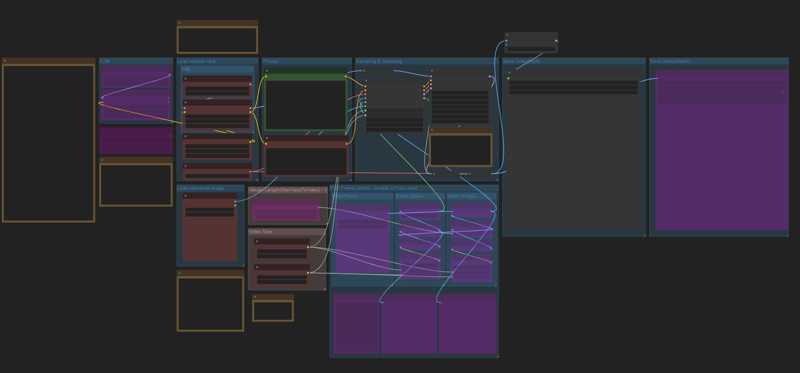Click inside the green positive prompt text box
Image resolution: width=800 pixels, height=373 pixels.
click(x=306, y=105)
